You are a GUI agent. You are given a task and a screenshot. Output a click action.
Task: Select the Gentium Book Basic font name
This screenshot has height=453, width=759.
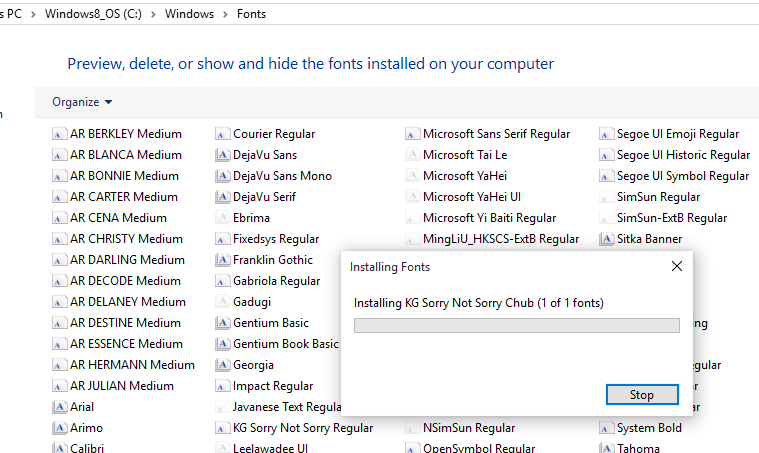[286, 344]
